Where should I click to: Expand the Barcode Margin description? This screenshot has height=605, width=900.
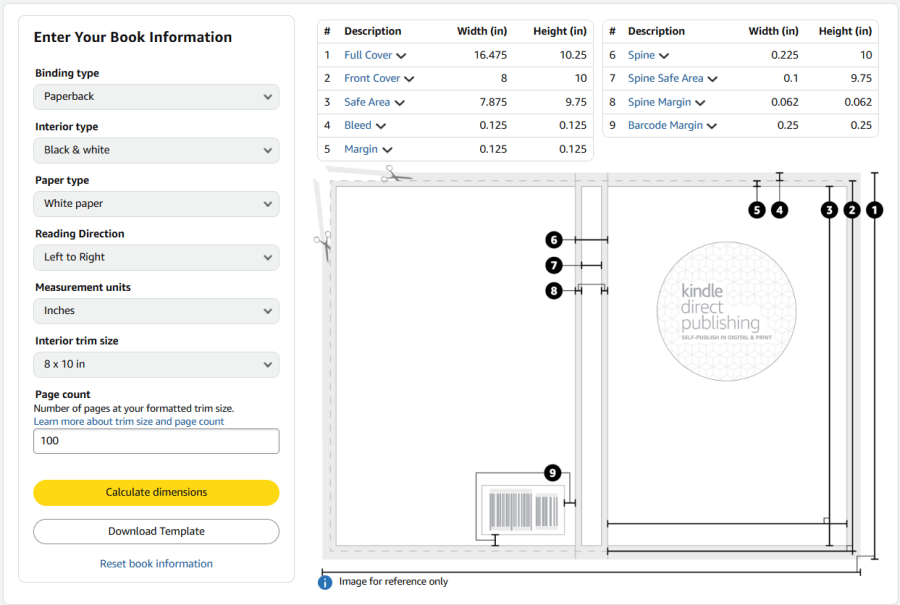click(x=672, y=126)
